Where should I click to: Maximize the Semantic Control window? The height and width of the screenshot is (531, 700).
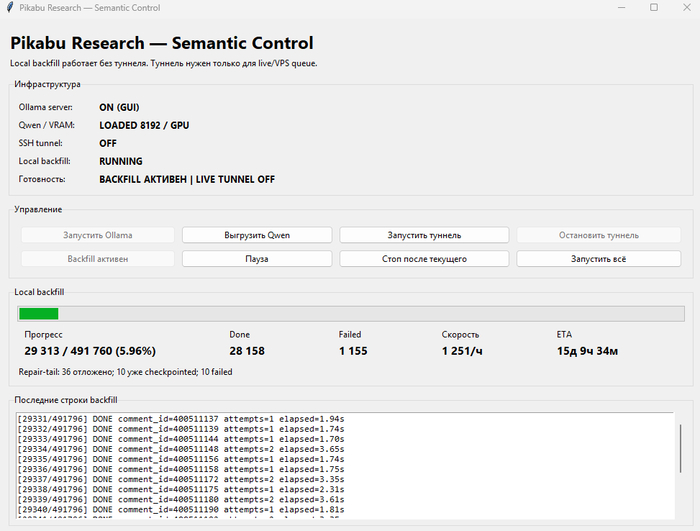pyautogui.click(x=654, y=8)
